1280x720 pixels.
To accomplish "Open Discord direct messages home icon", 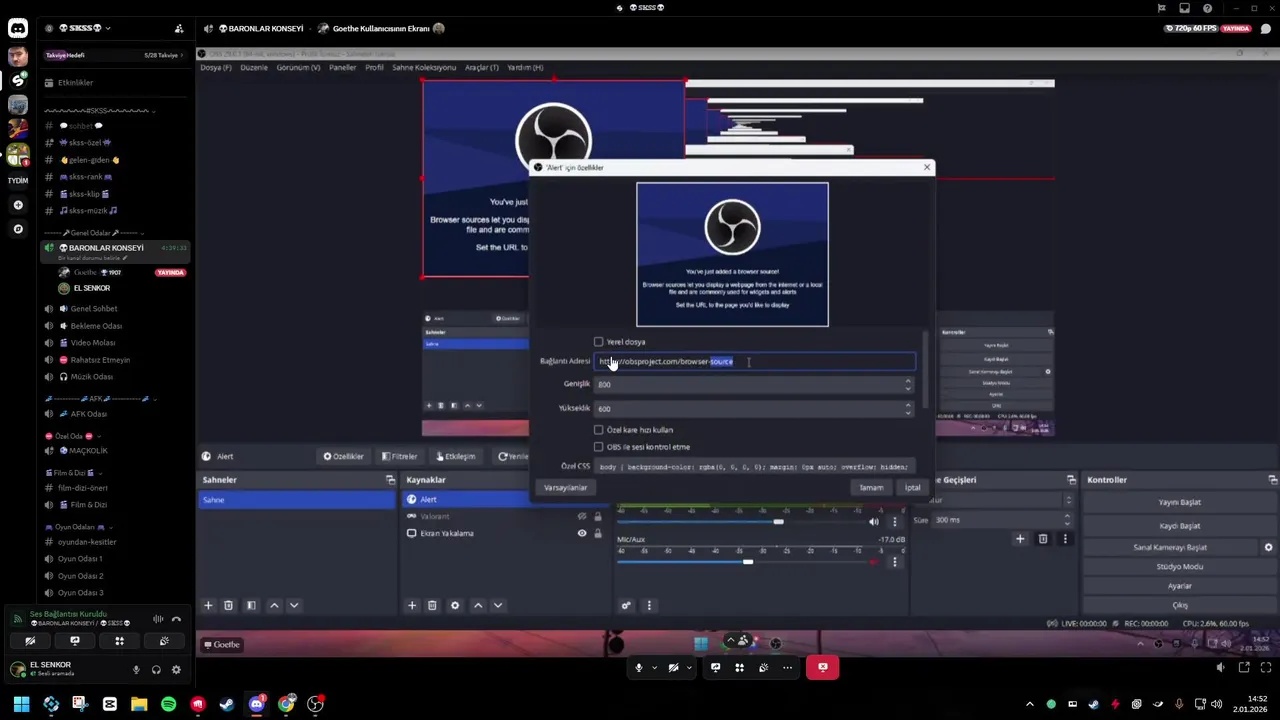I will (x=18, y=29).
